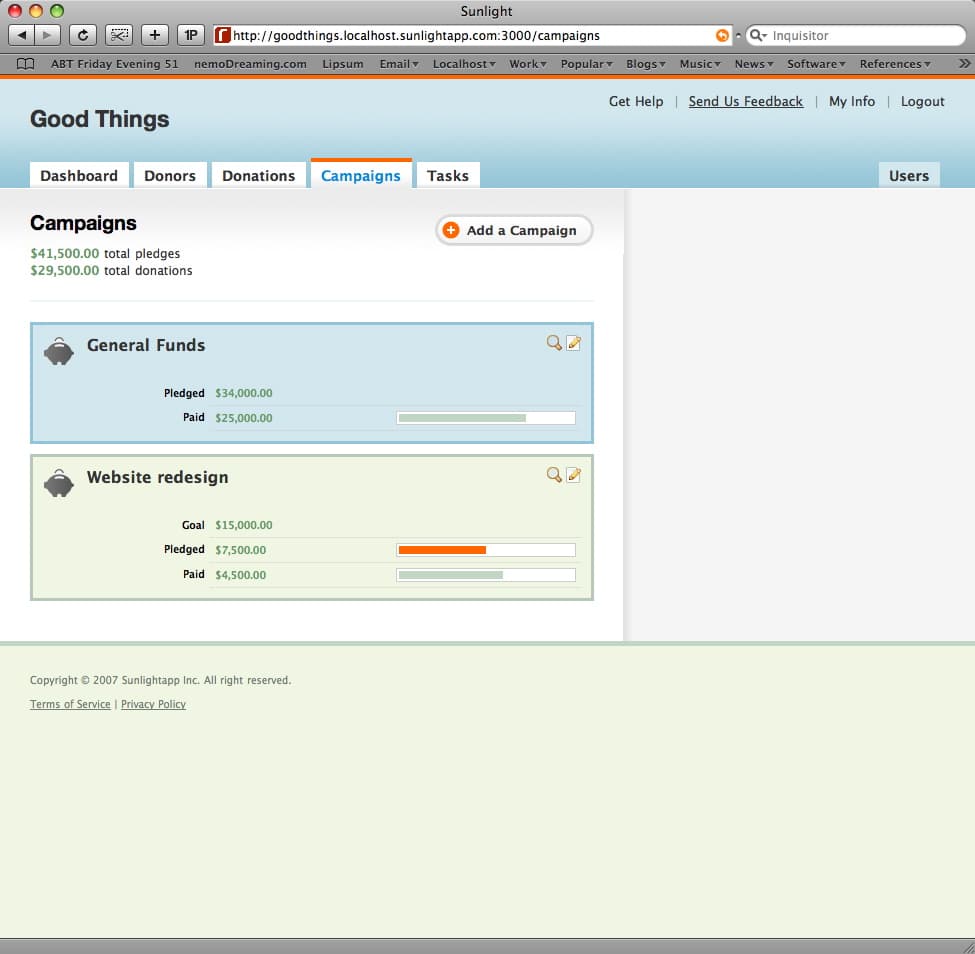The image size is (975, 954).
Task: Click the 1P password manager button
Action: [x=190, y=34]
